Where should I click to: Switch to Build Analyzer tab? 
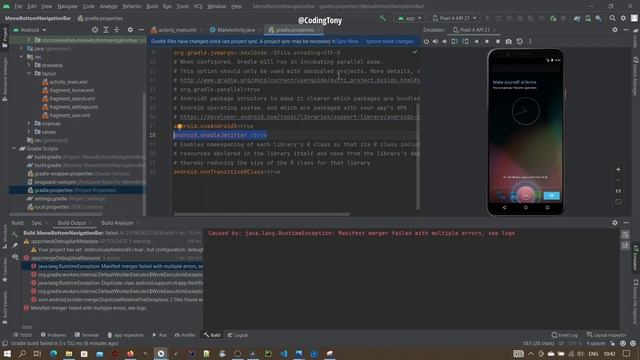pos(117,223)
